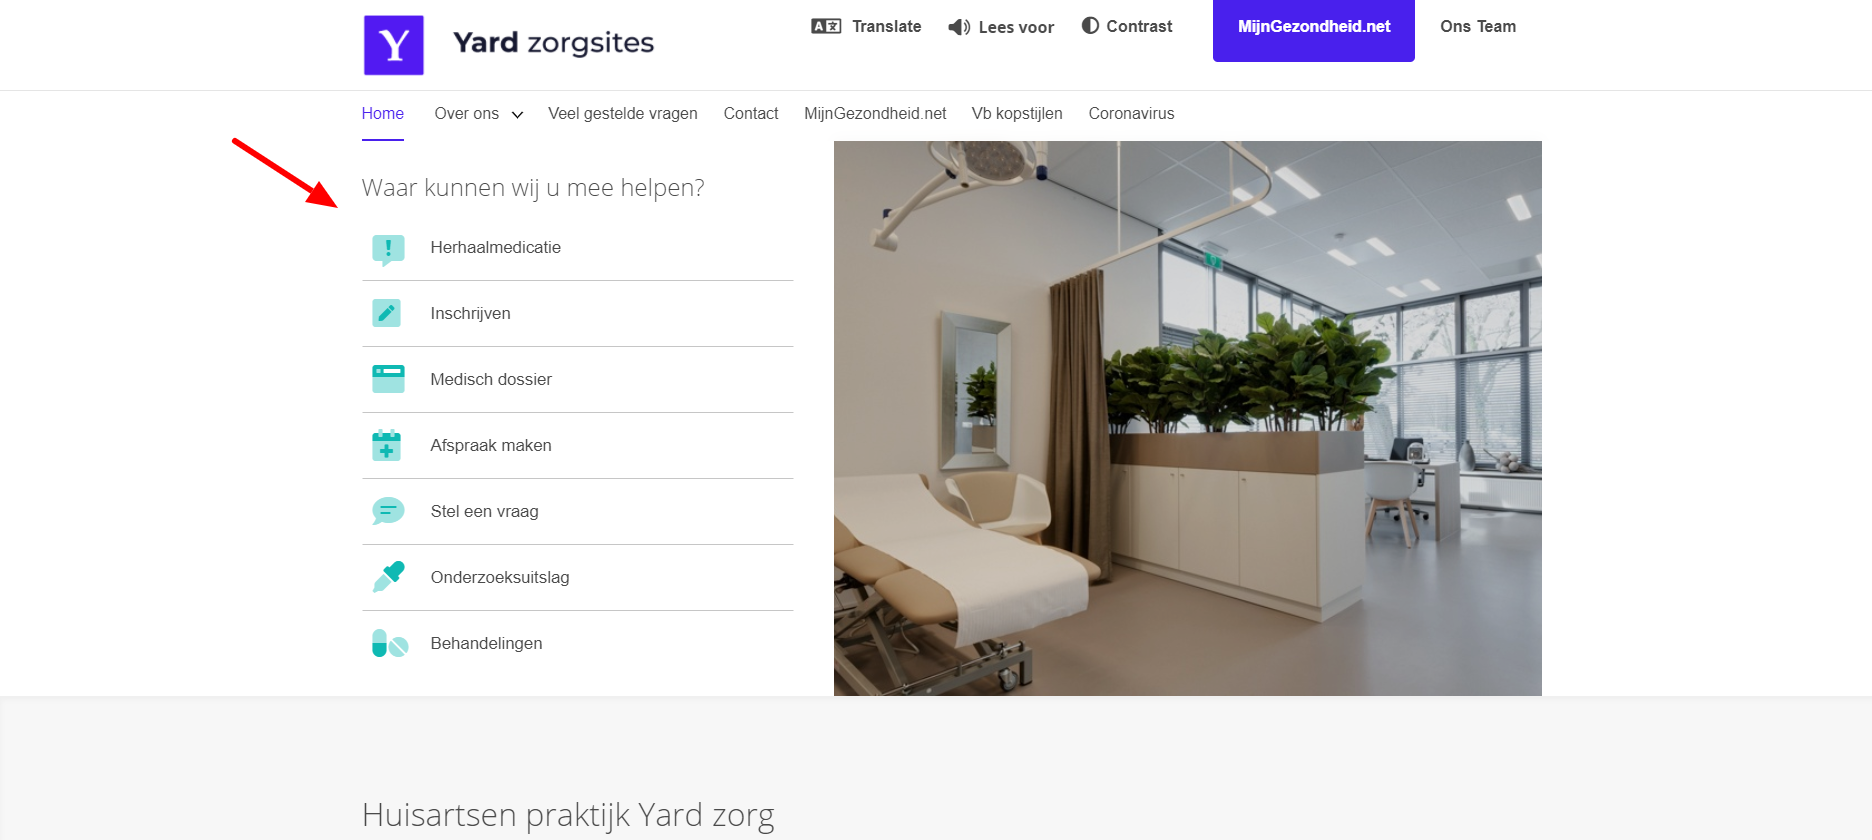Open the Coronavirus menu item

point(1131,114)
